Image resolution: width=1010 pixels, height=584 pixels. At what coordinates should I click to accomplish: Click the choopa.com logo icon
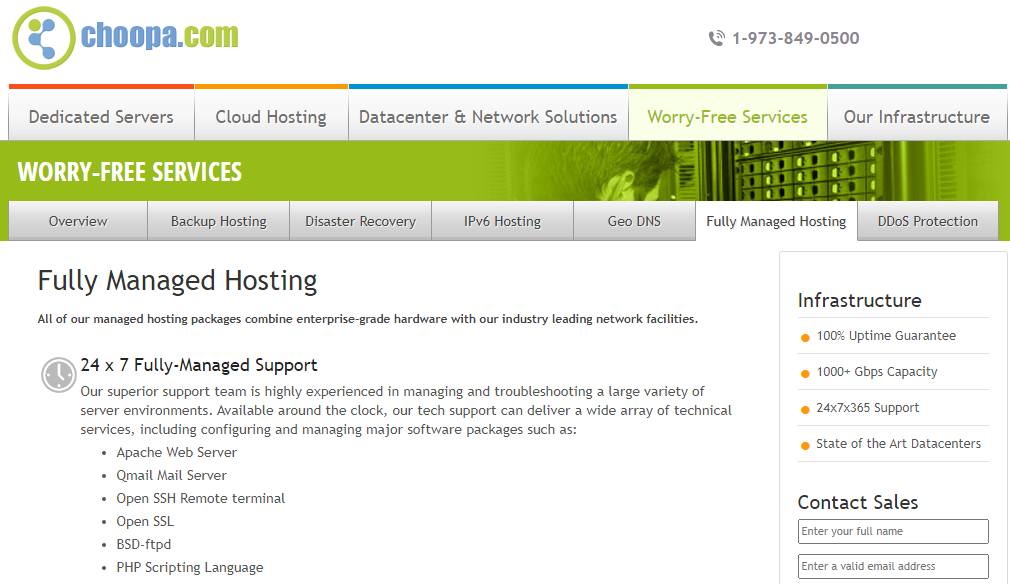[x=44, y=38]
